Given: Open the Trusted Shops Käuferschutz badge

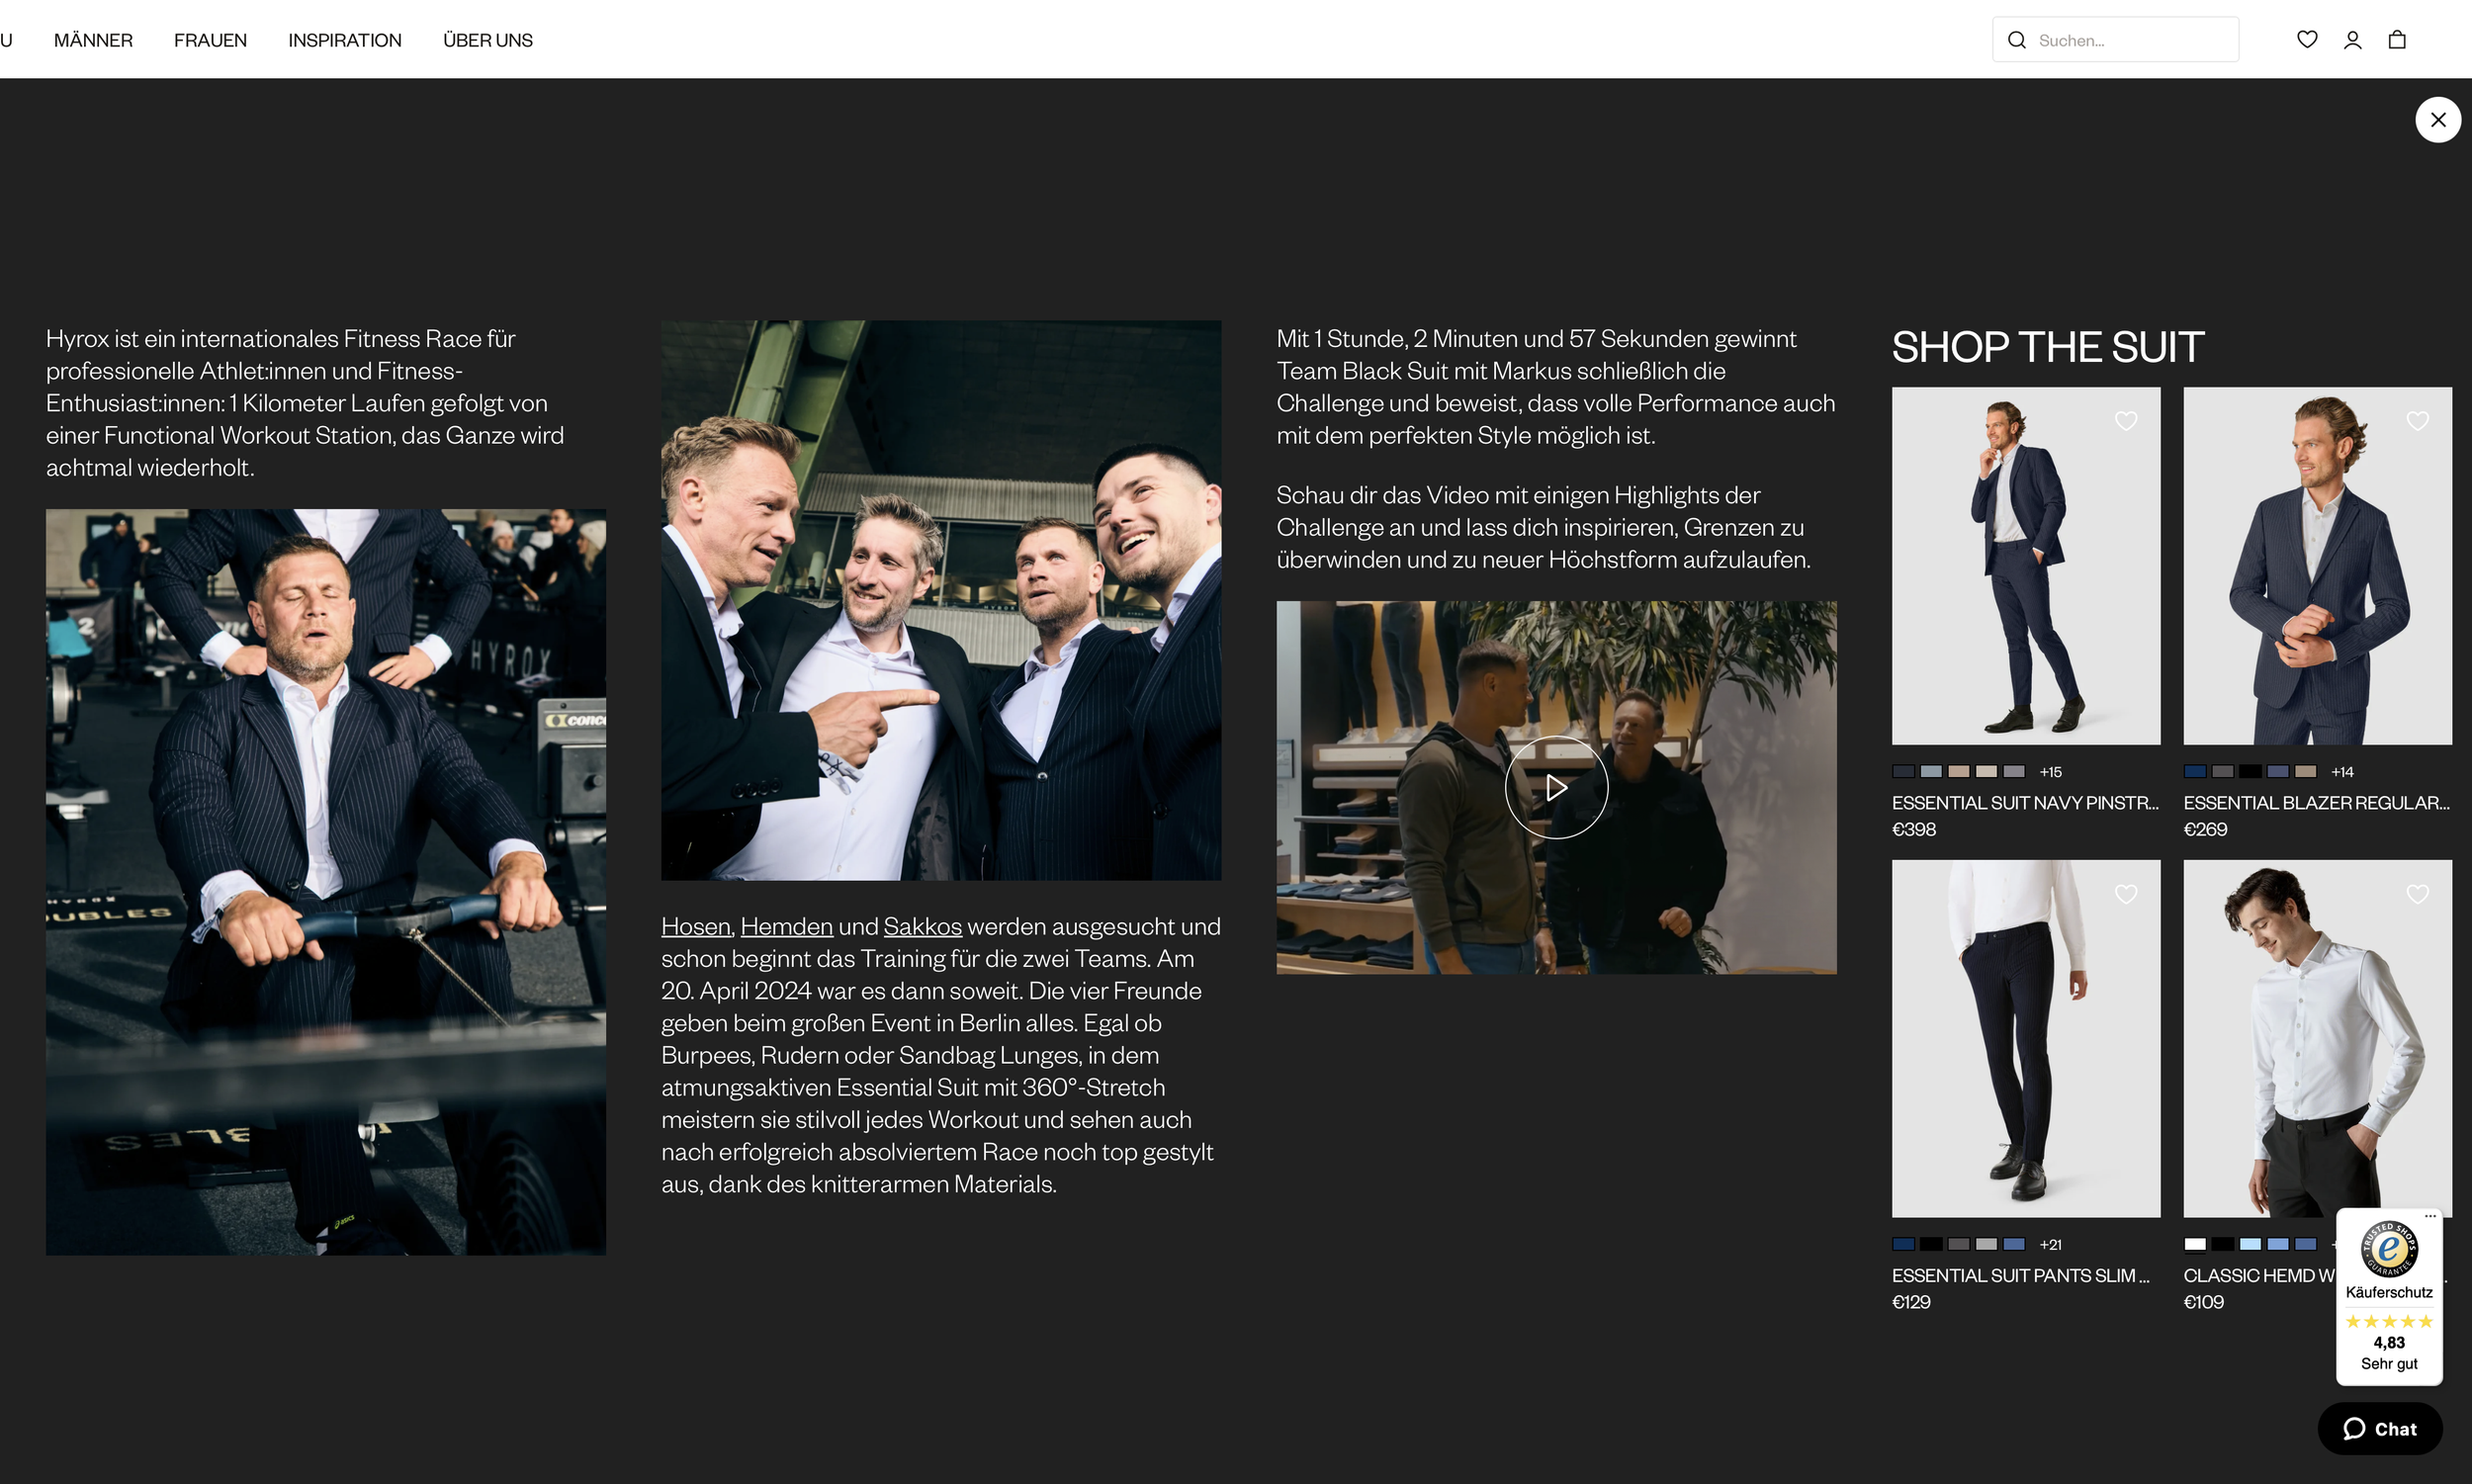Looking at the screenshot, I should tap(2388, 1297).
